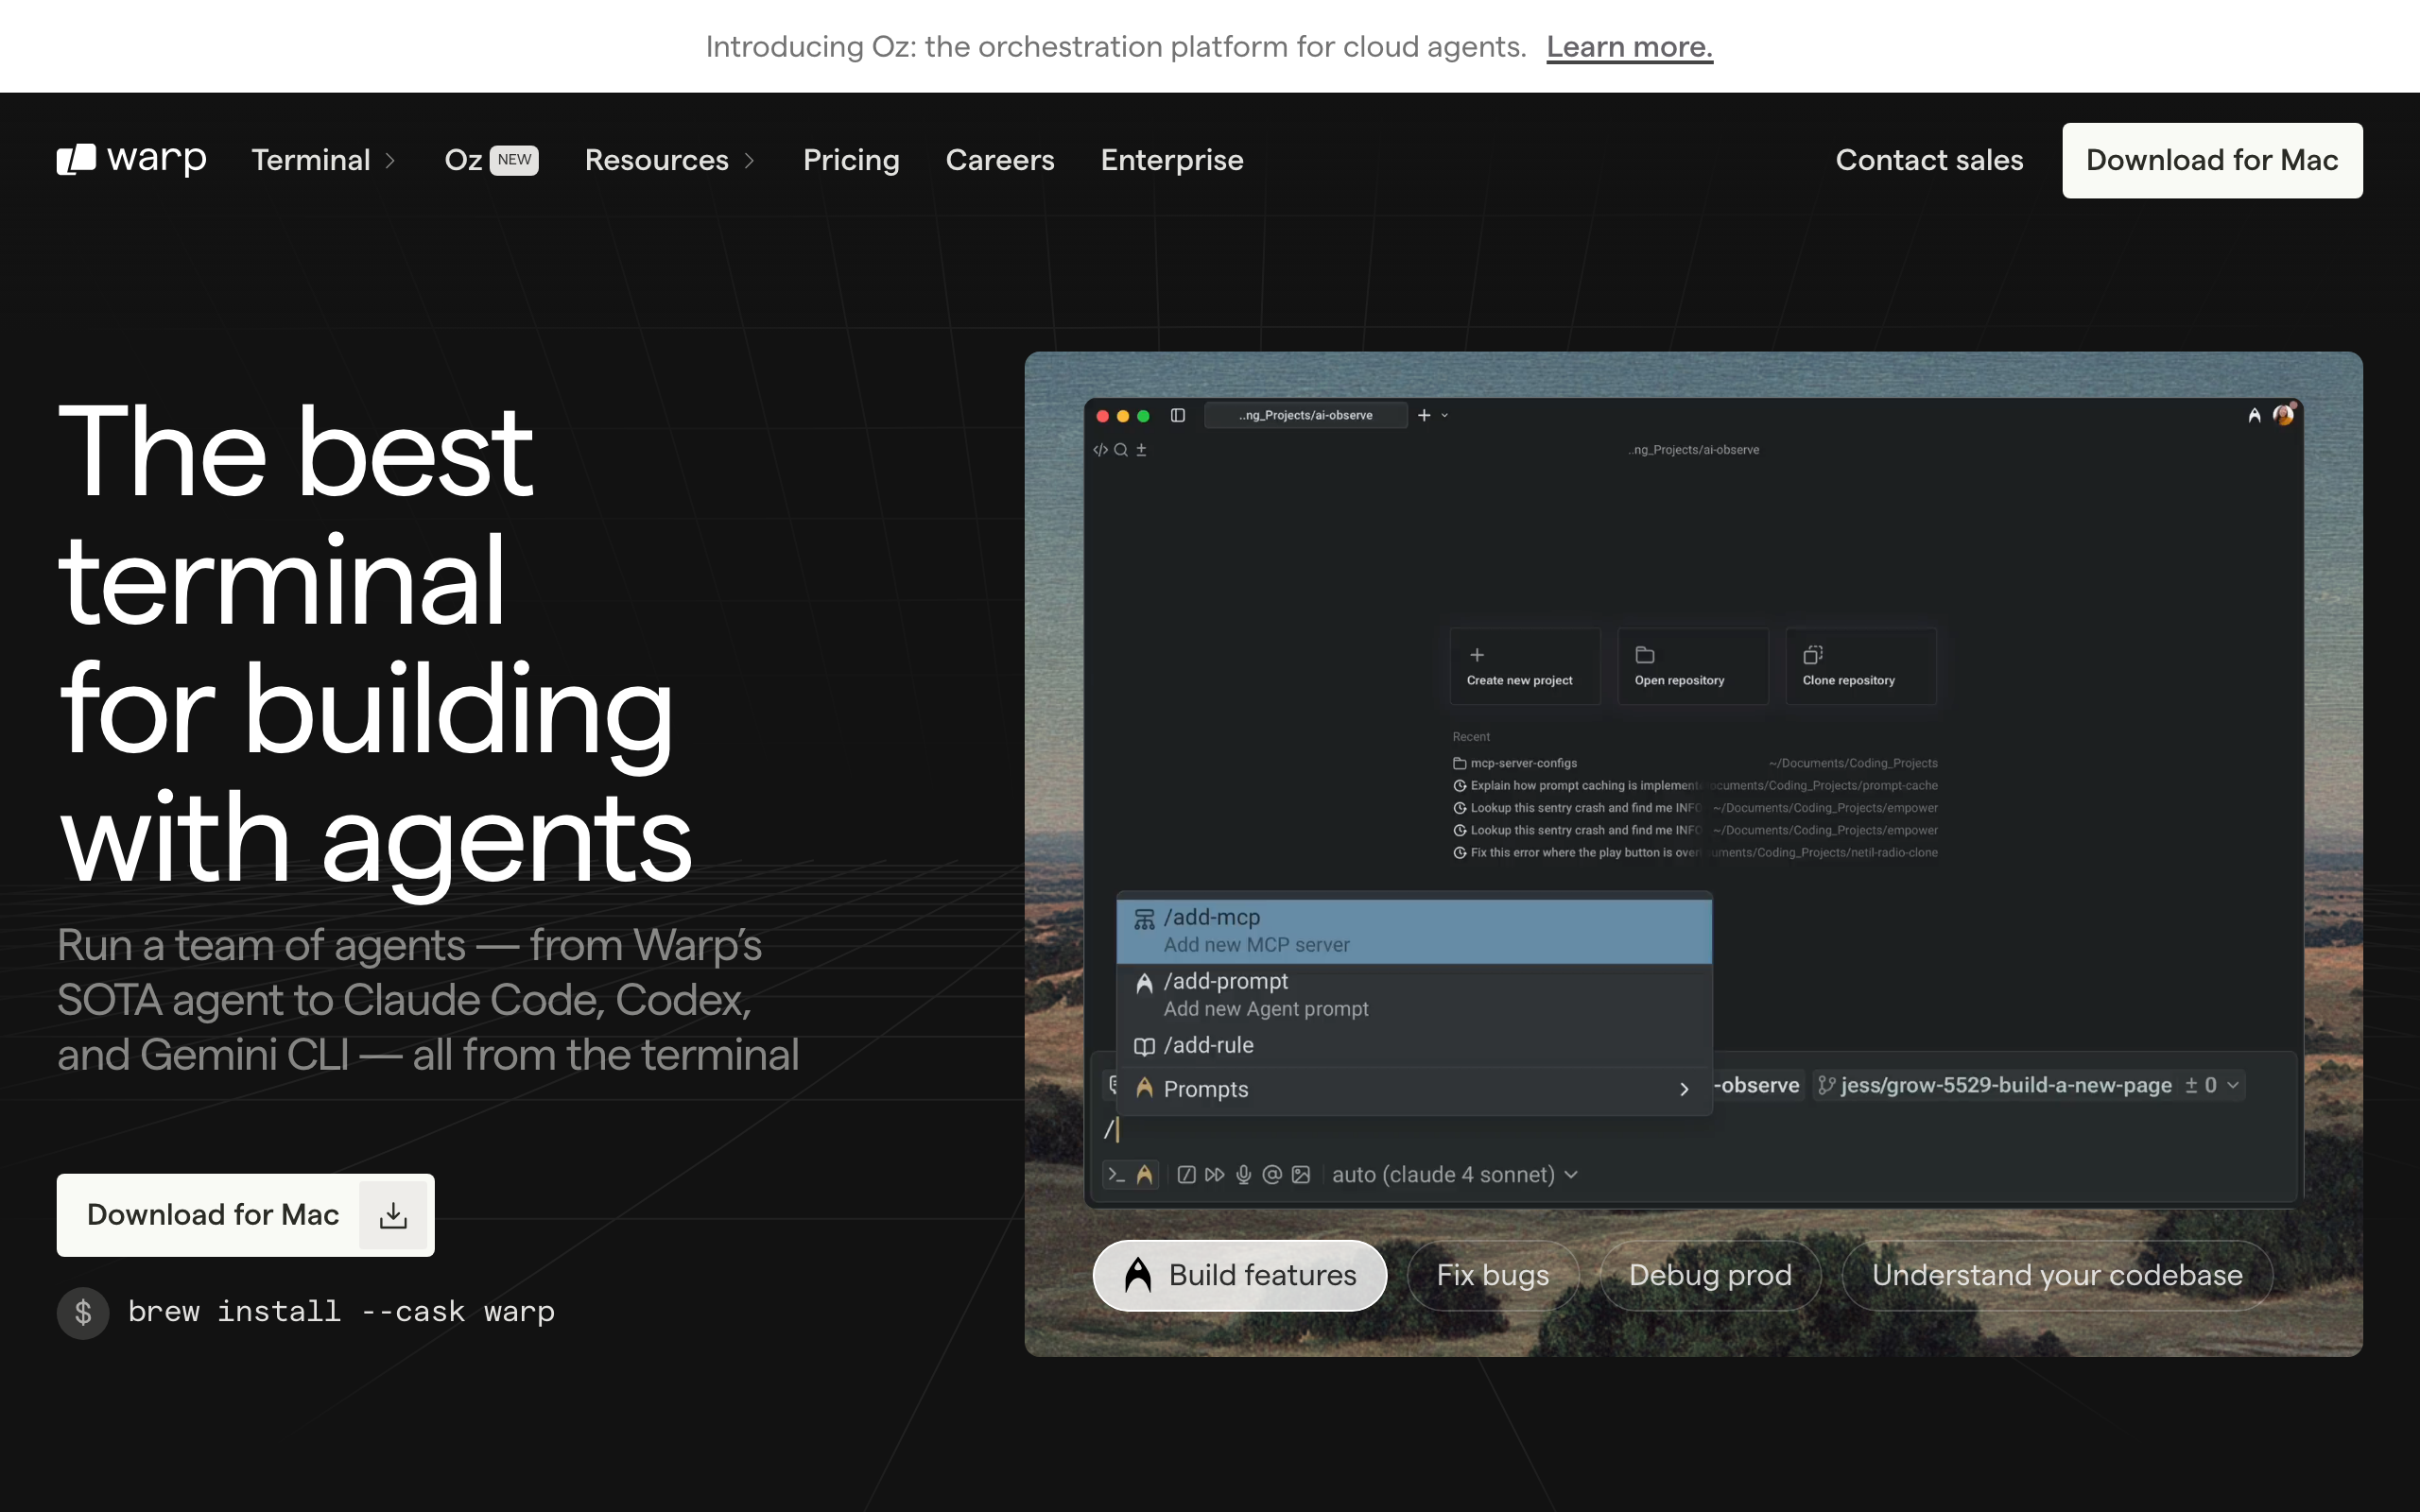Click the slash command icon
2420x1512 pixels.
pos(1186,1174)
